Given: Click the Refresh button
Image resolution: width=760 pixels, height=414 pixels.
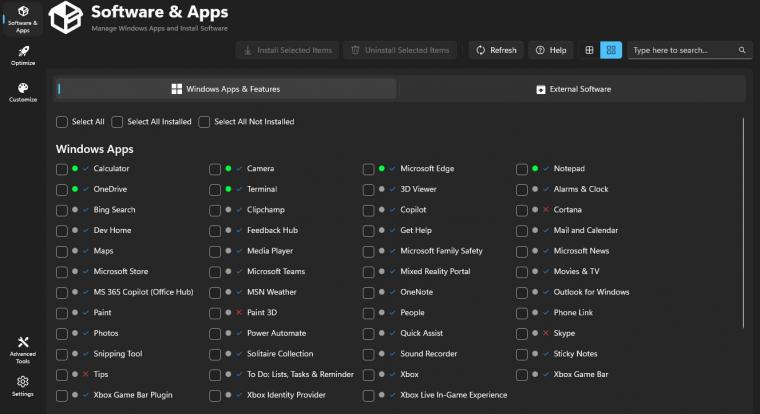Looking at the screenshot, I should click(496, 50).
